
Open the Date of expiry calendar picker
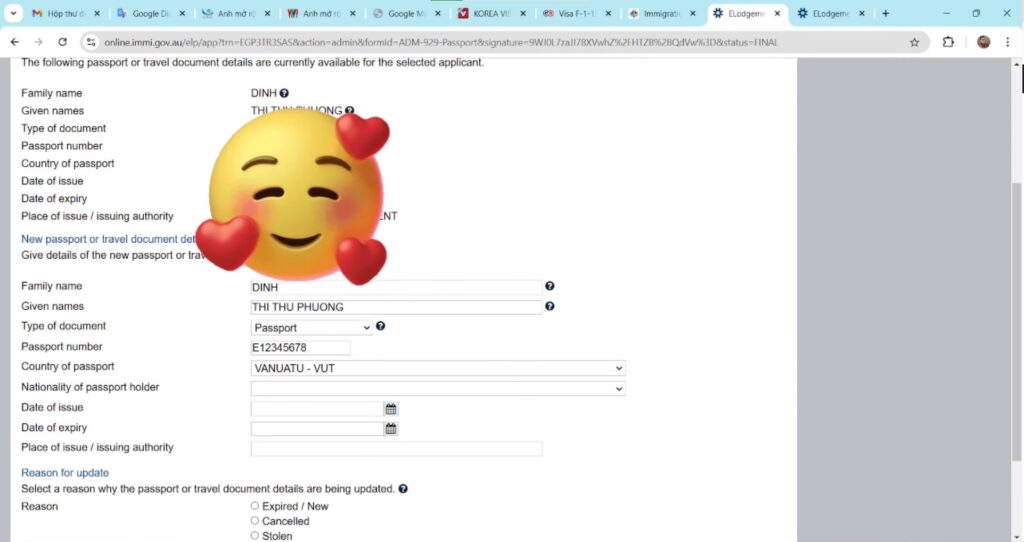point(391,429)
